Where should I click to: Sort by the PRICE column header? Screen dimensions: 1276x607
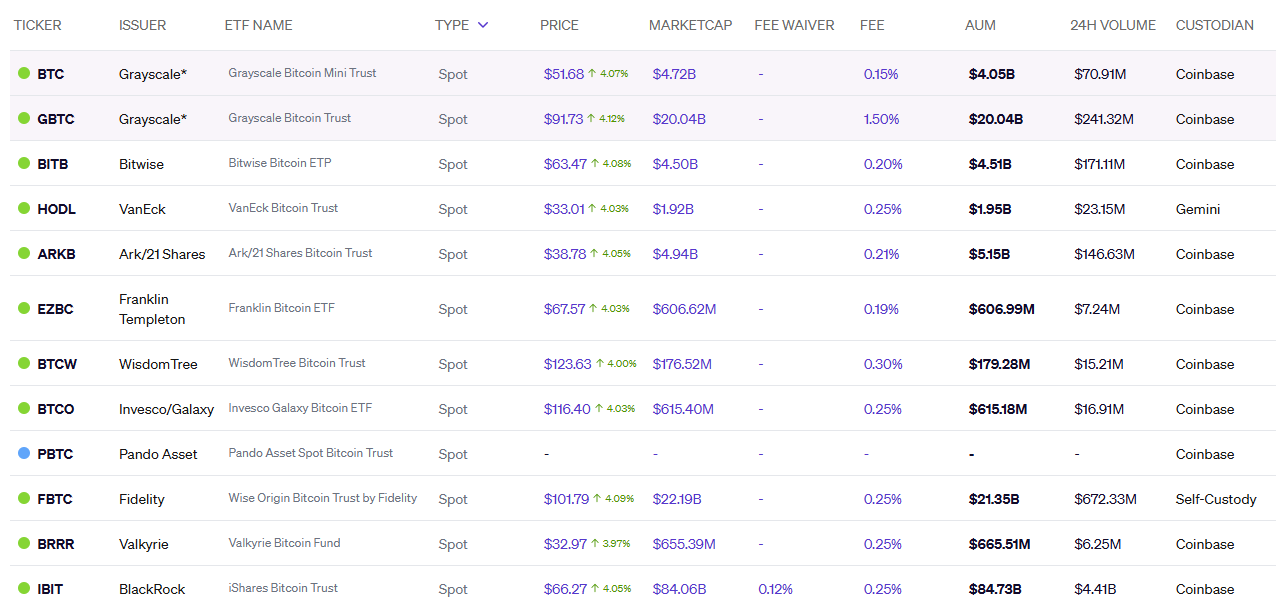[x=559, y=25]
